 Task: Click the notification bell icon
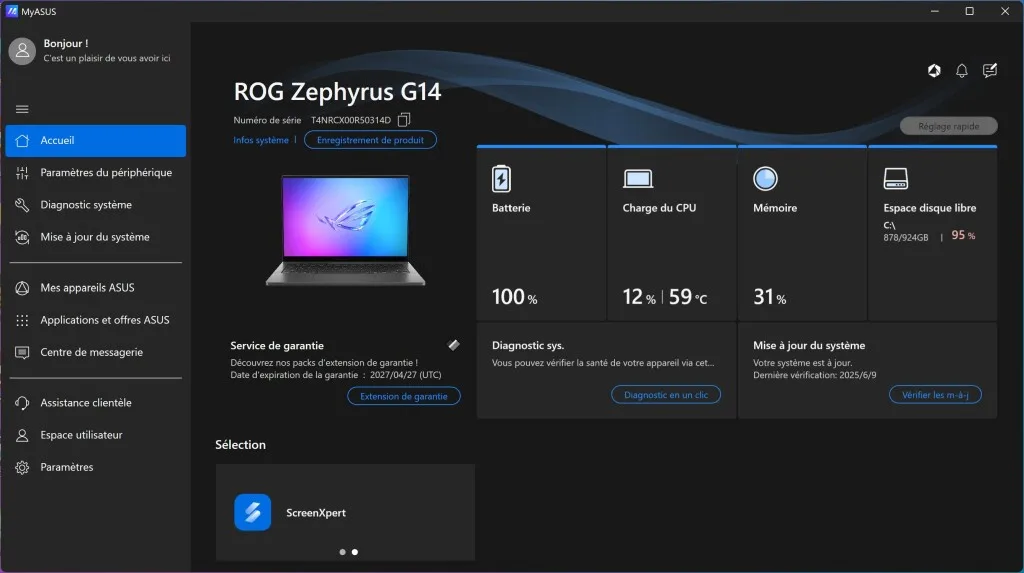pos(961,71)
